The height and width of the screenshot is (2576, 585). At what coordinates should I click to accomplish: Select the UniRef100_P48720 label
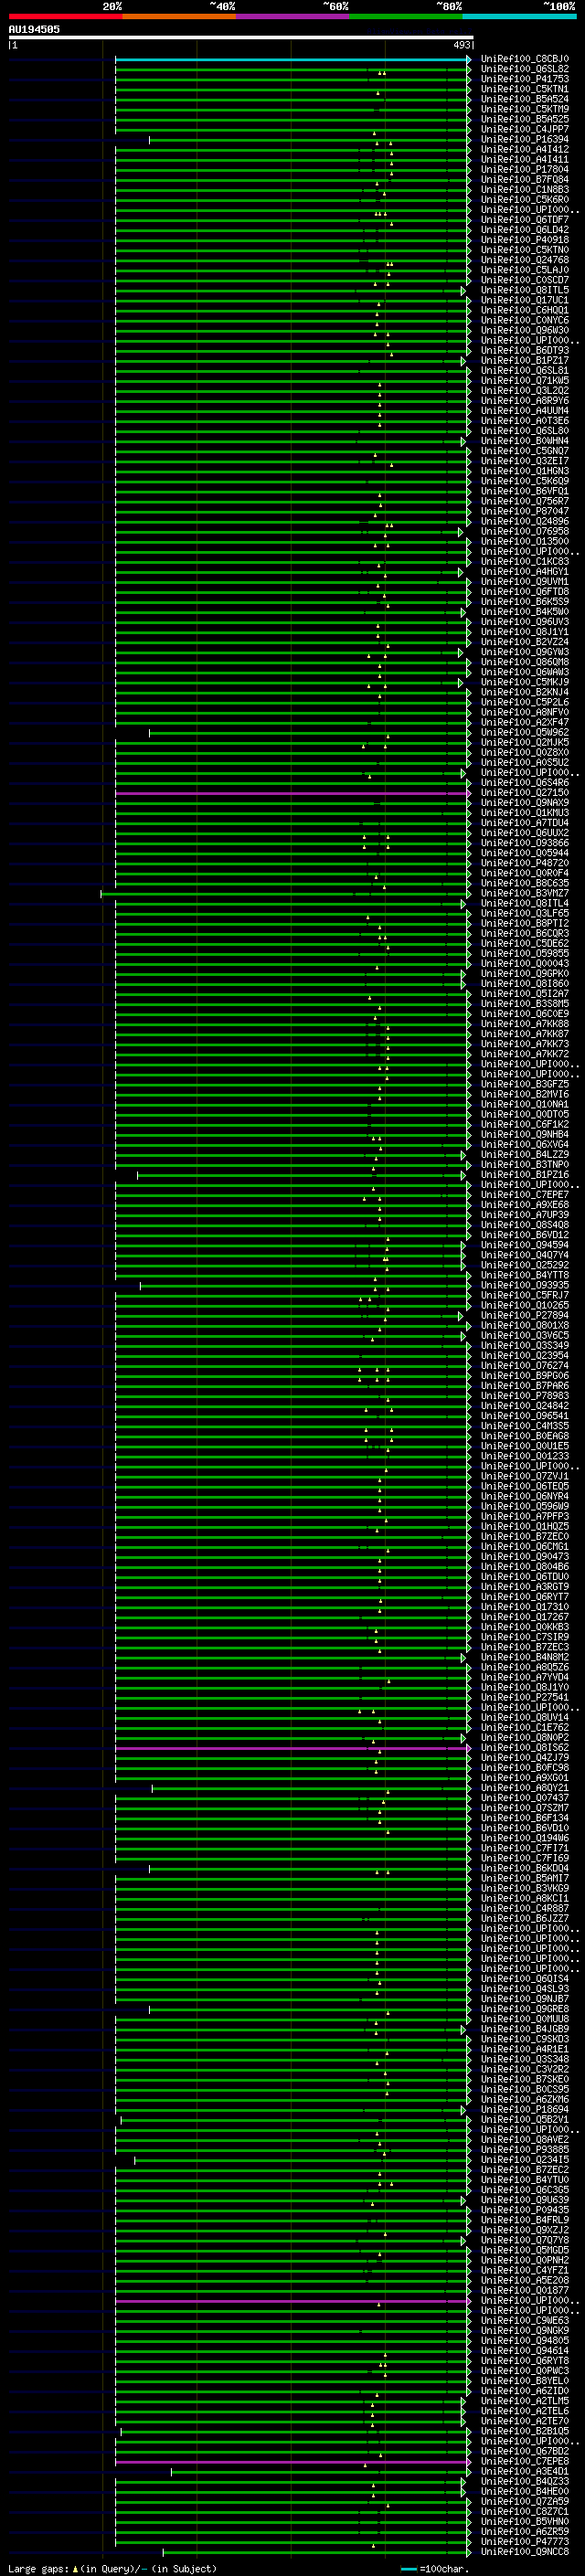(x=525, y=863)
